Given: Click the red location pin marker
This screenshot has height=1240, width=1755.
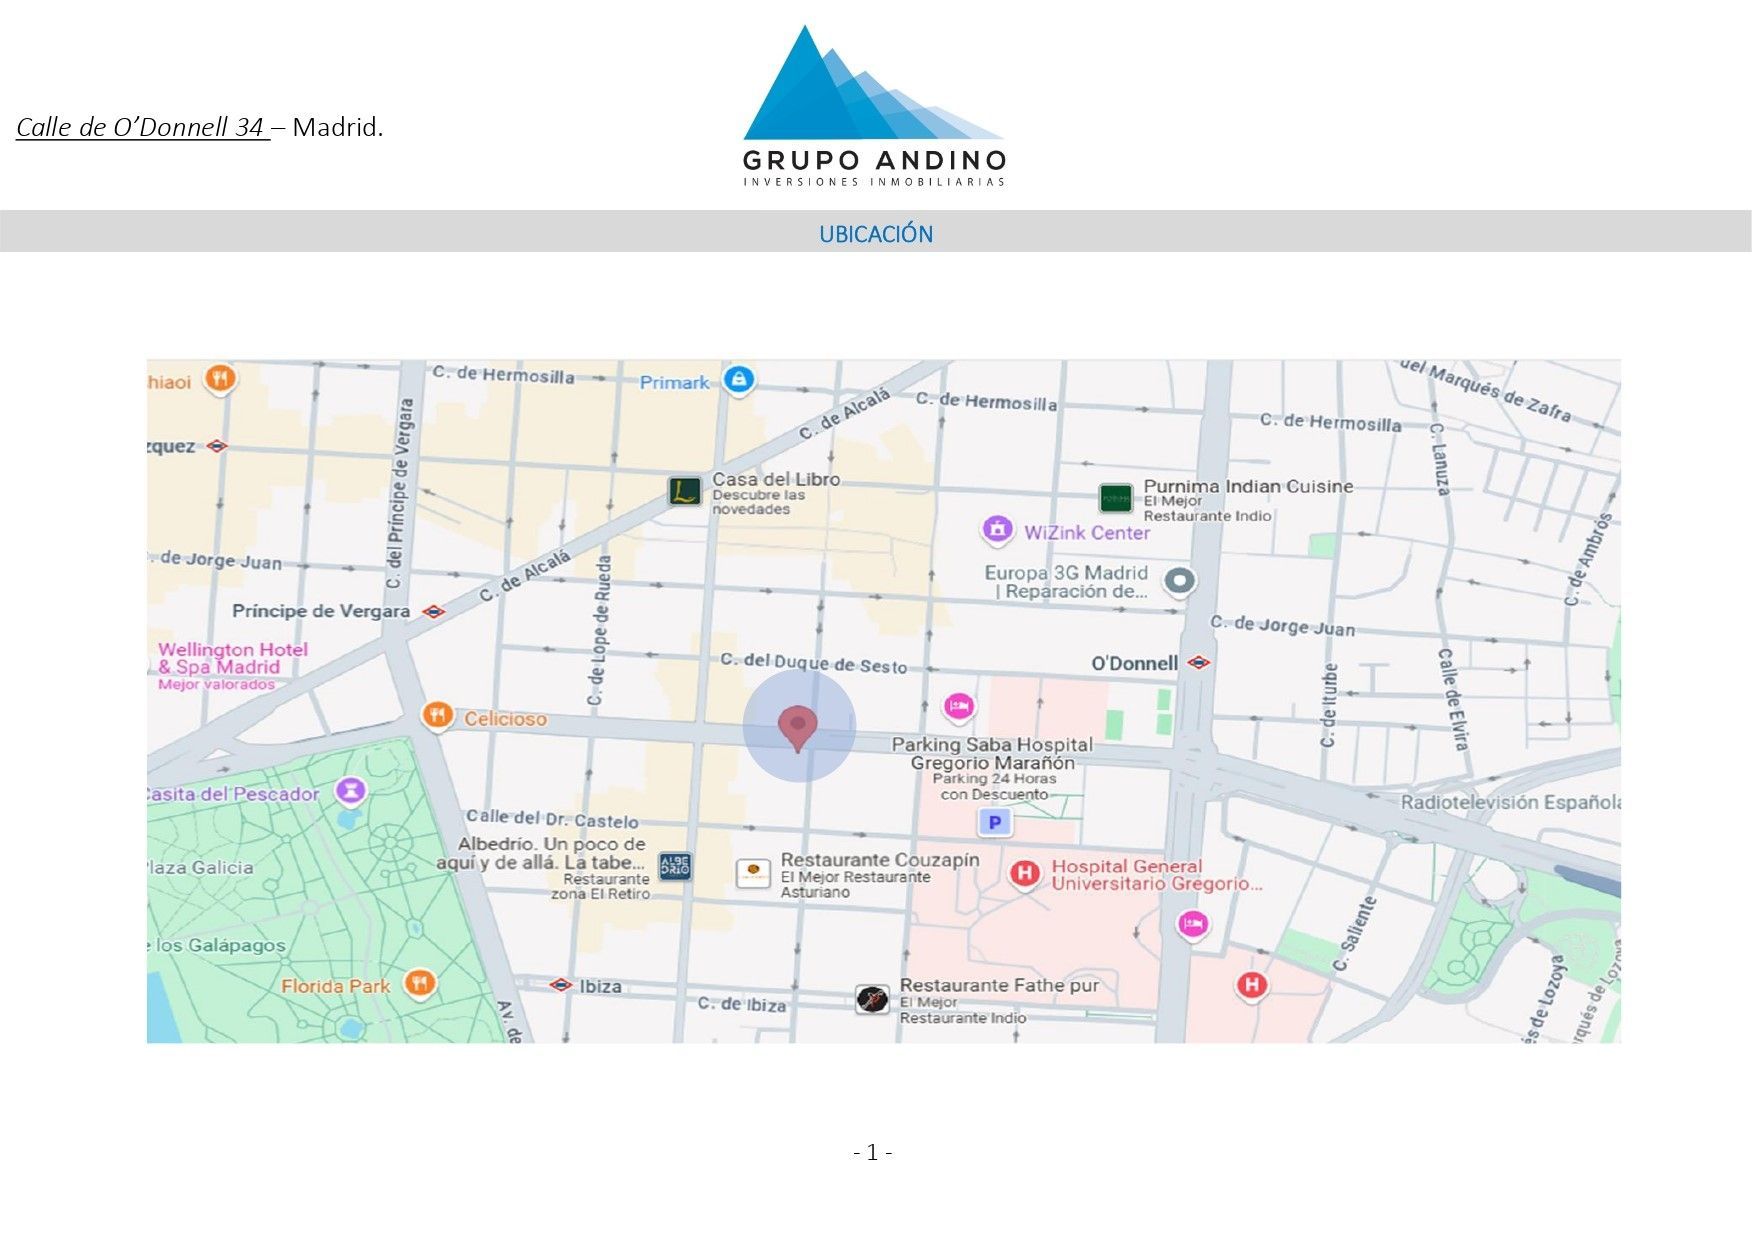Looking at the screenshot, I should click(797, 726).
